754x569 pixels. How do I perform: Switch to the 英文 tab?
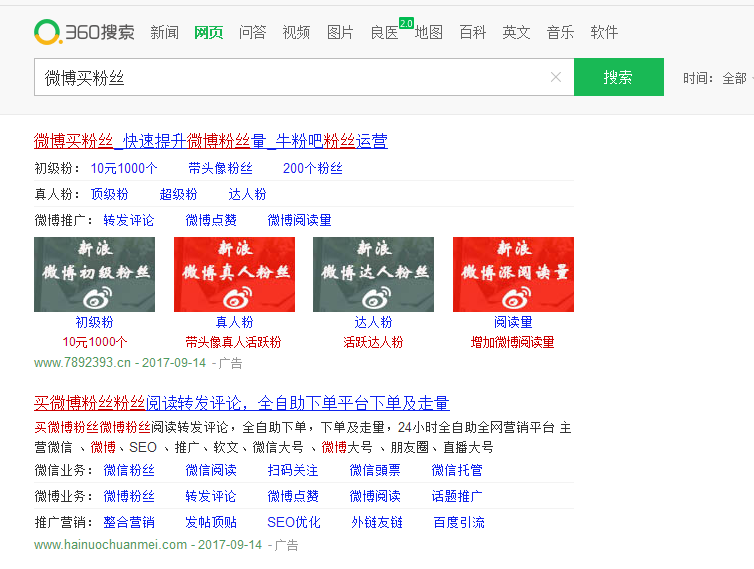click(516, 32)
